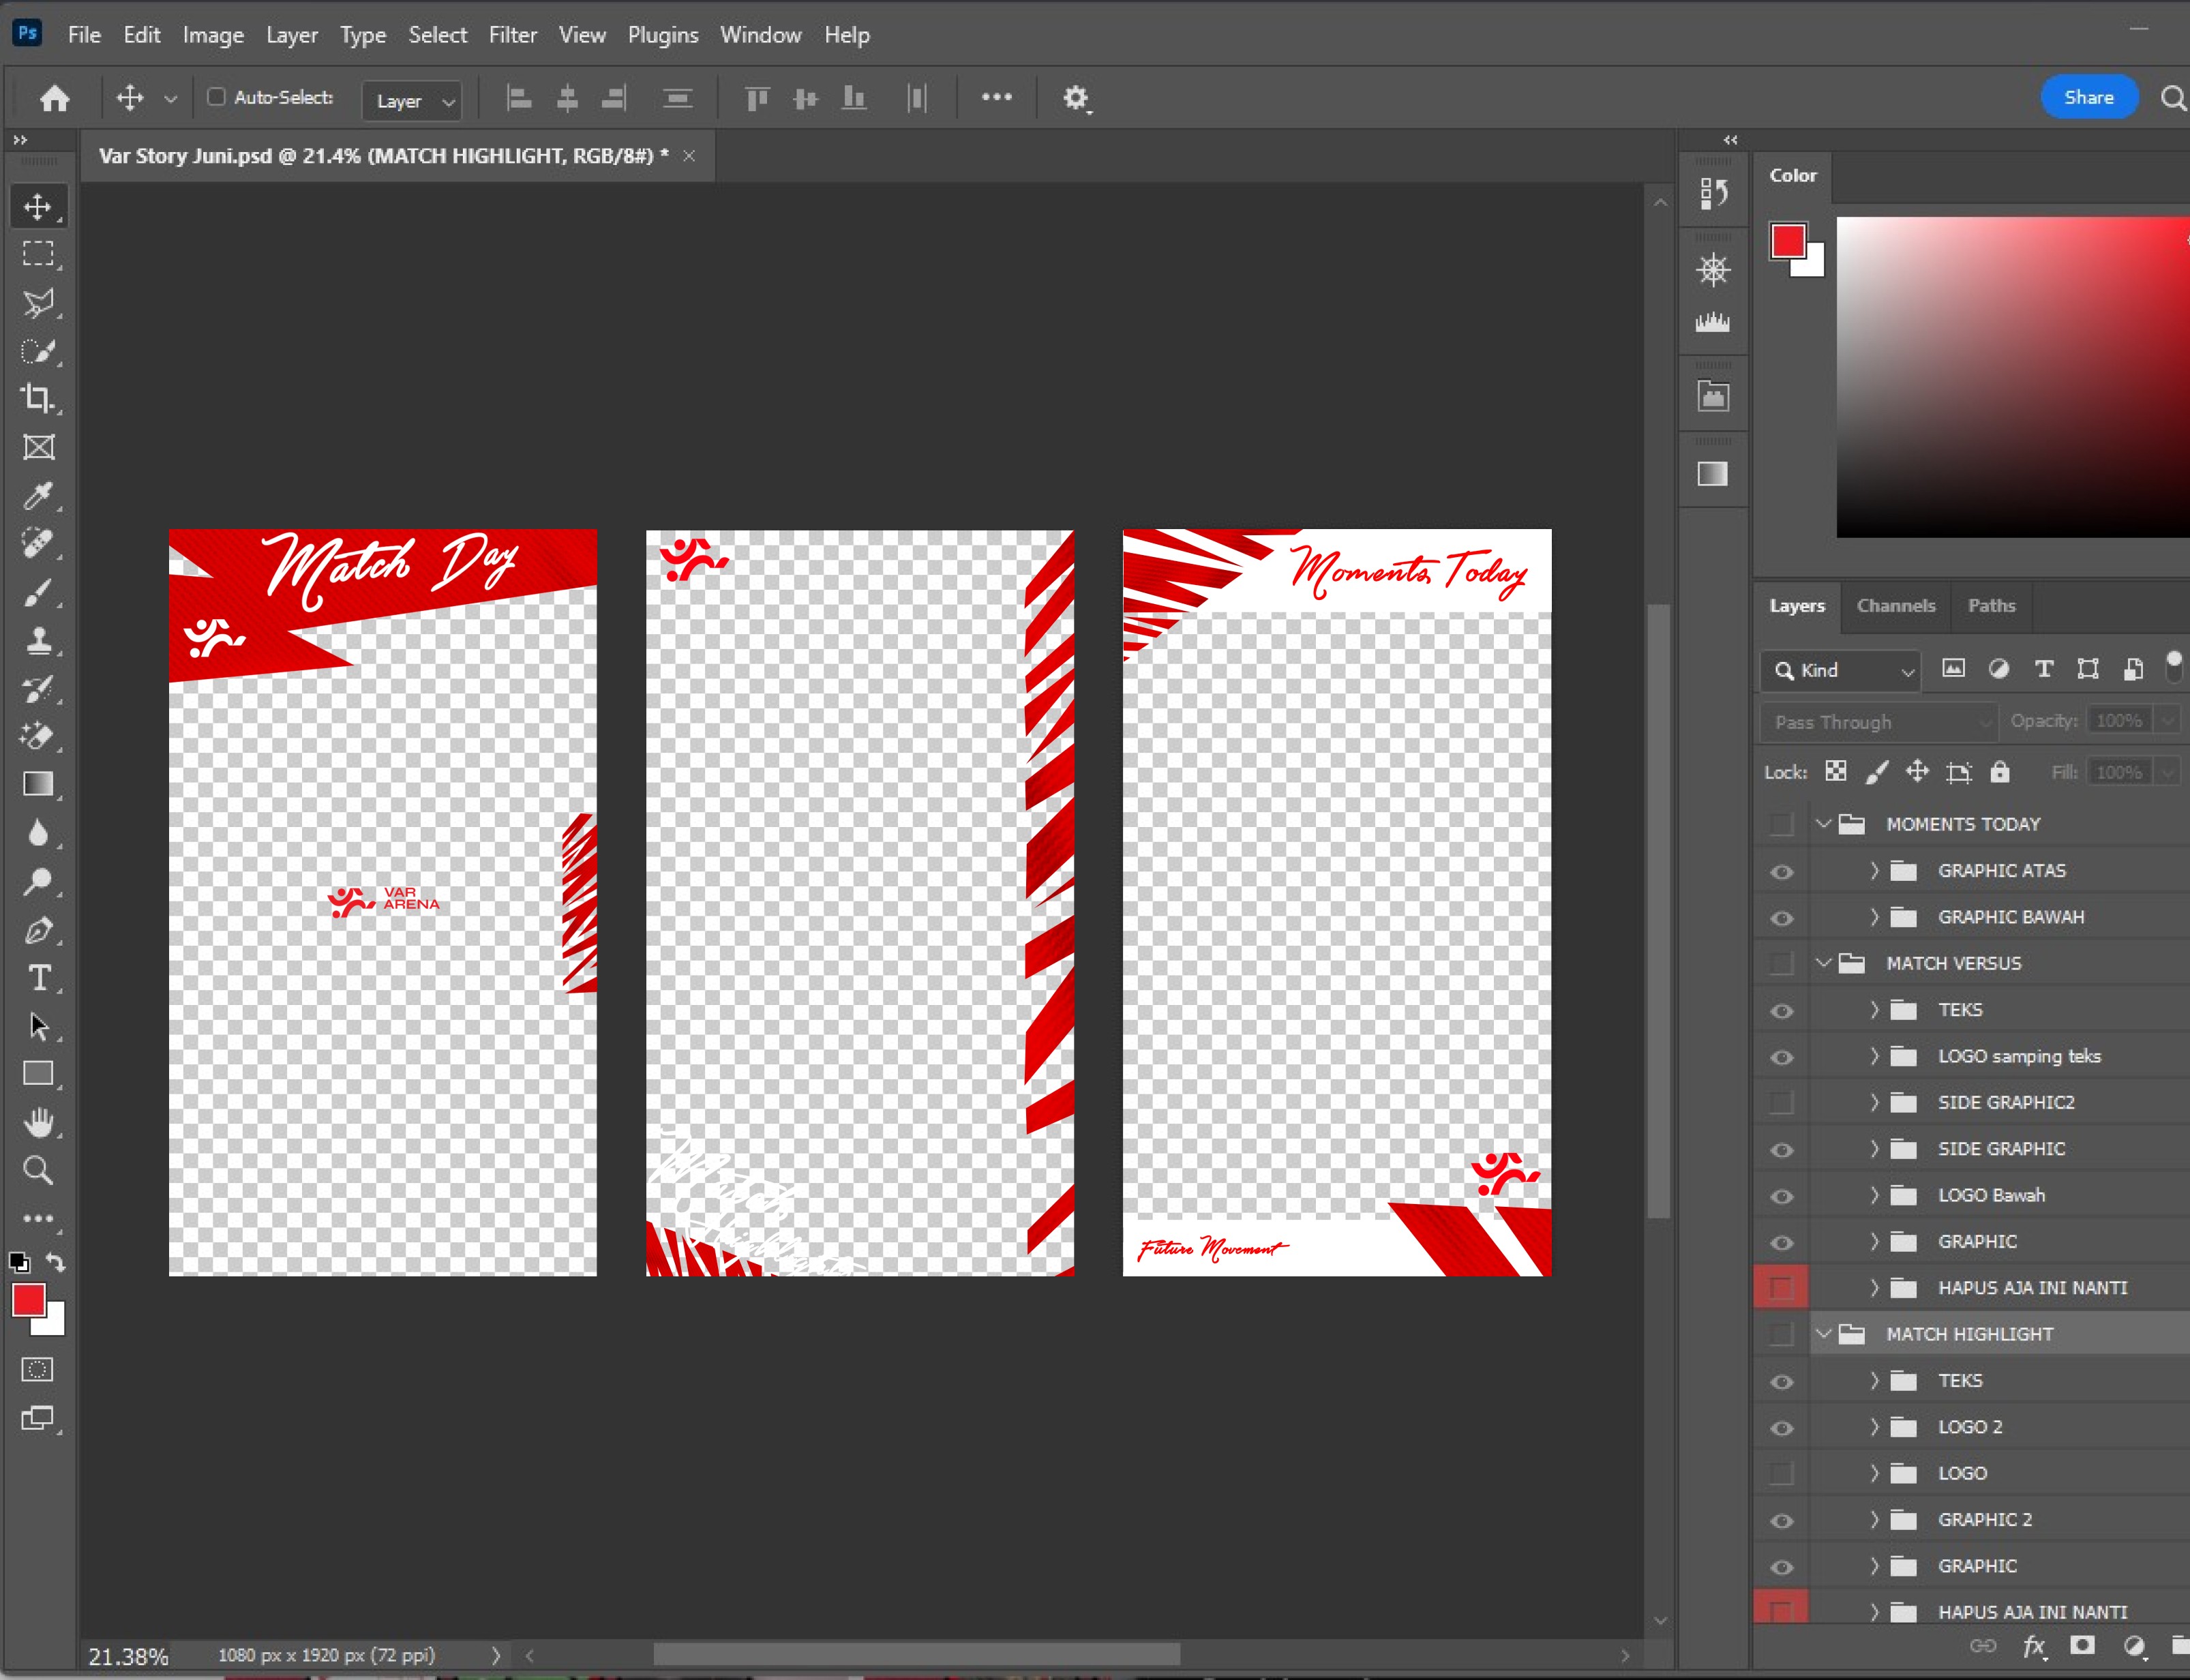Show the SIDE GRAPHIC2 layer group
The image size is (2190, 1680).
point(1781,1103)
